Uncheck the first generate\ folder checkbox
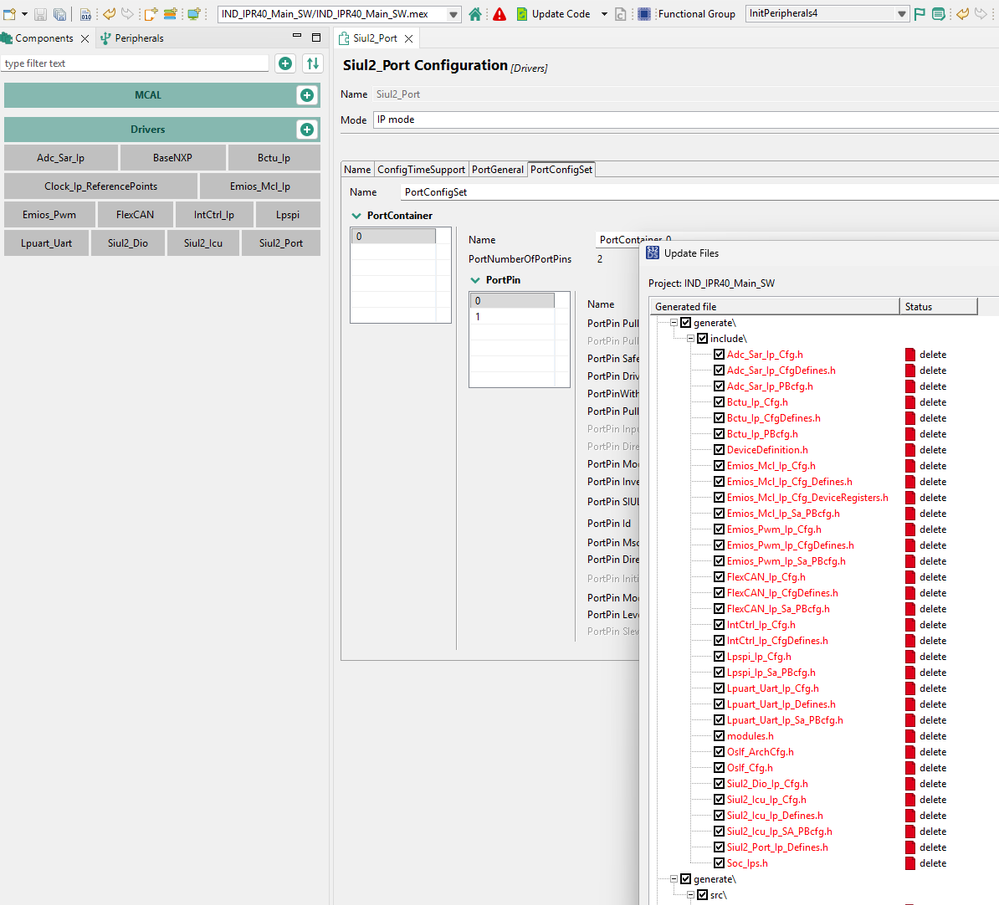This screenshot has width=999, height=905. point(686,322)
